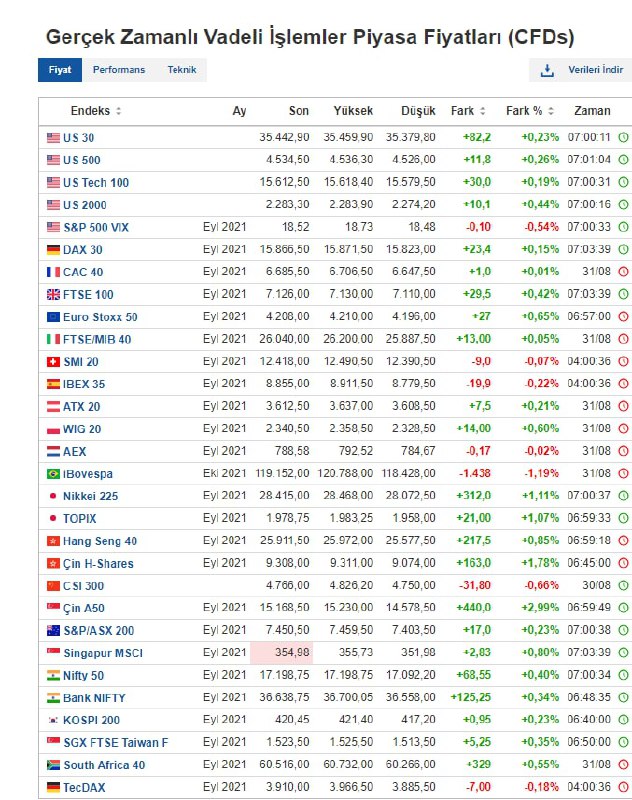Select the Düşük column header
The width and height of the screenshot is (632, 800).
[x=418, y=111]
